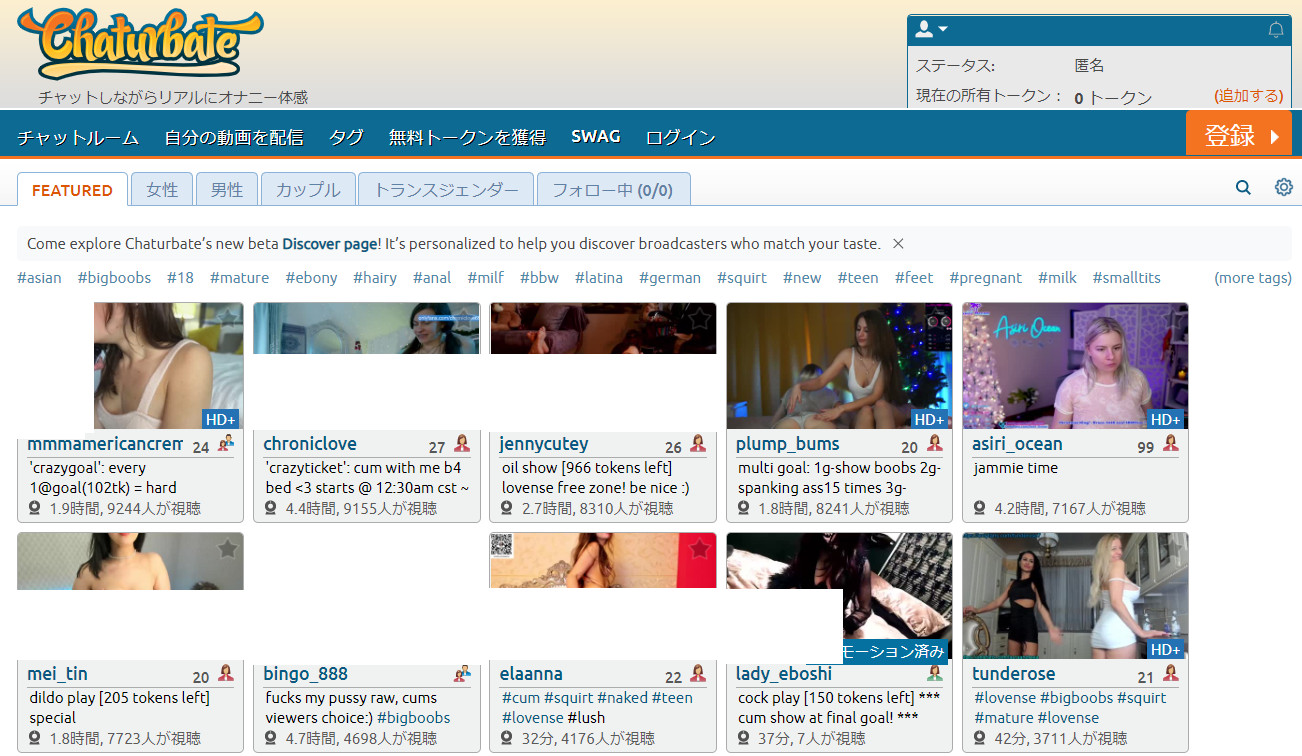Switch to the 女性 tab

161,190
